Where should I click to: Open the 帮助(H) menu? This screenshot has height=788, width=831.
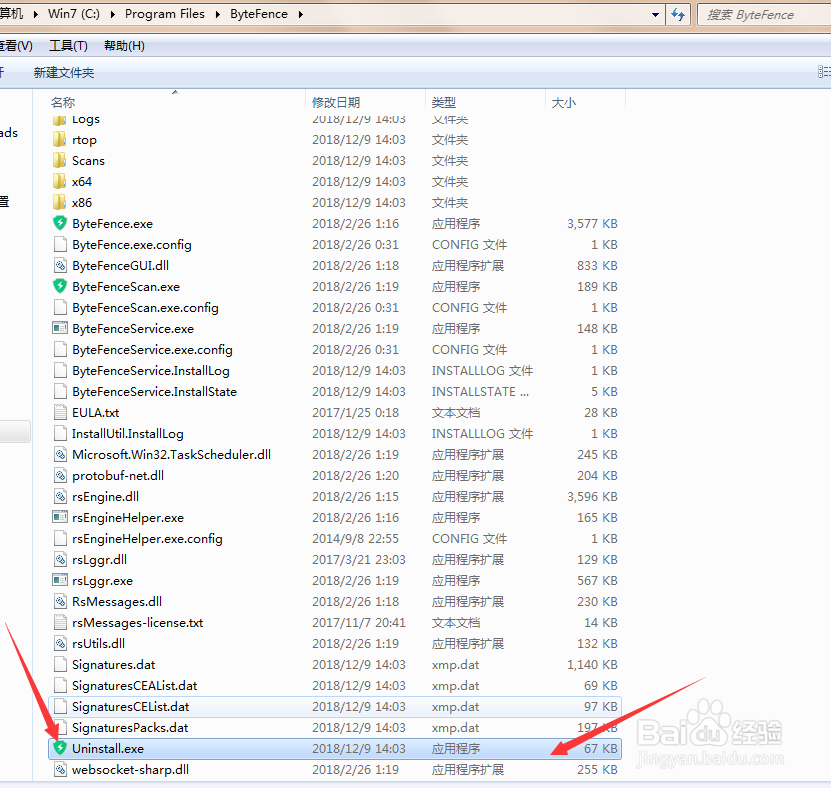pyautogui.click(x=125, y=46)
